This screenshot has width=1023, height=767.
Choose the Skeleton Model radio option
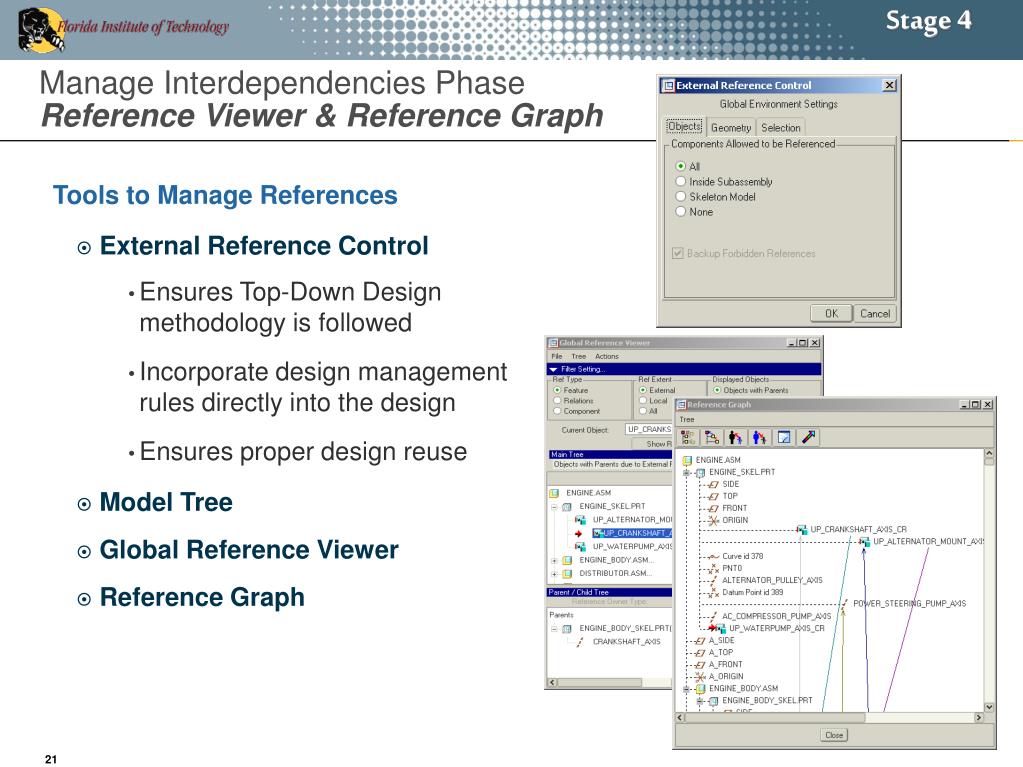click(680, 196)
